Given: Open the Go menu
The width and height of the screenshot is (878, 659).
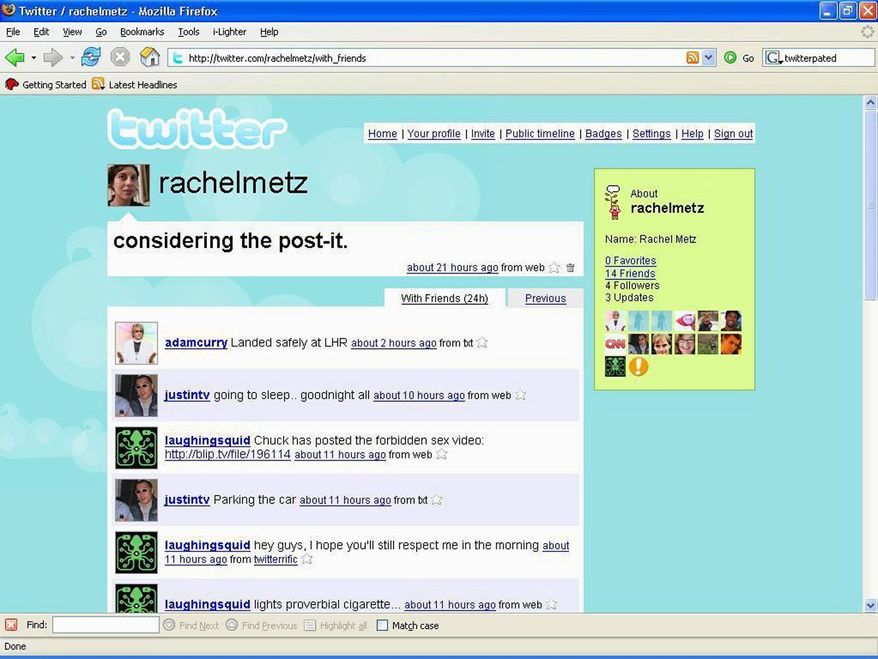Looking at the screenshot, I should (x=101, y=32).
